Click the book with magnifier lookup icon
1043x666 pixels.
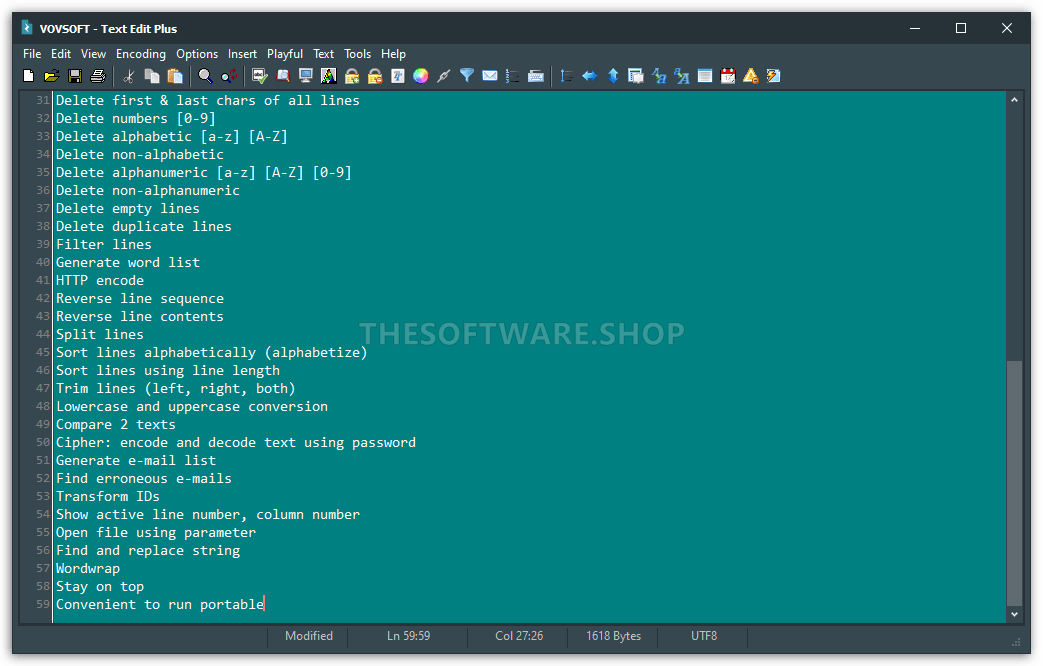tap(283, 76)
